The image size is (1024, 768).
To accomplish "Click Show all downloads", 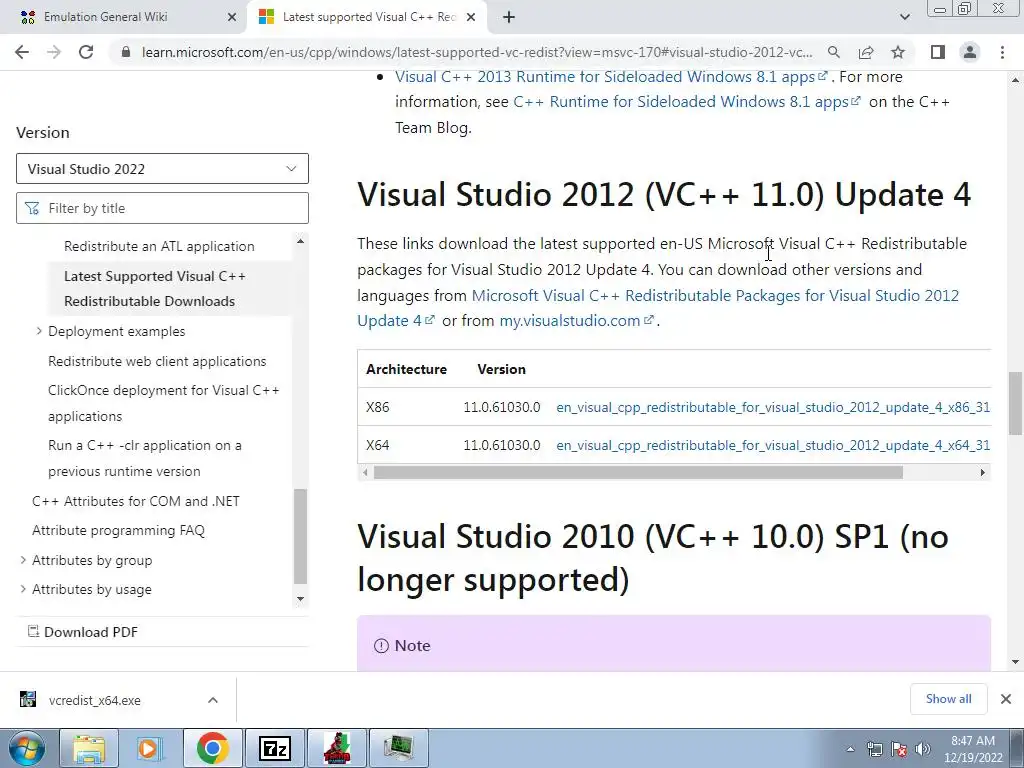I will coord(948,699).
